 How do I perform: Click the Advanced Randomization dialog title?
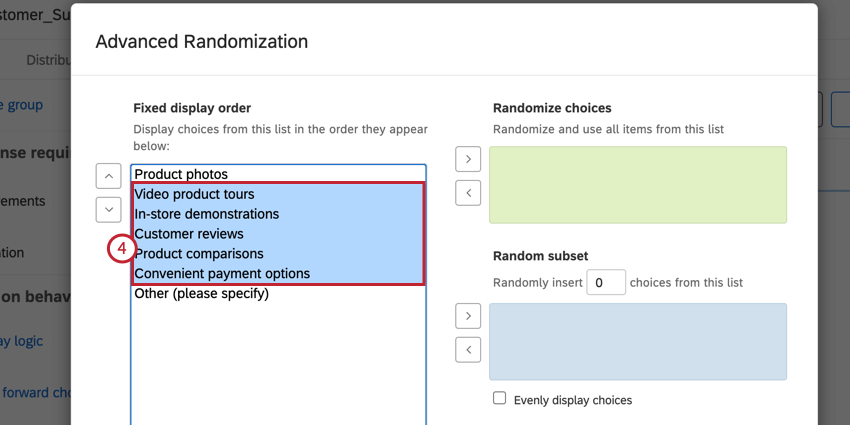pos(201,42)
